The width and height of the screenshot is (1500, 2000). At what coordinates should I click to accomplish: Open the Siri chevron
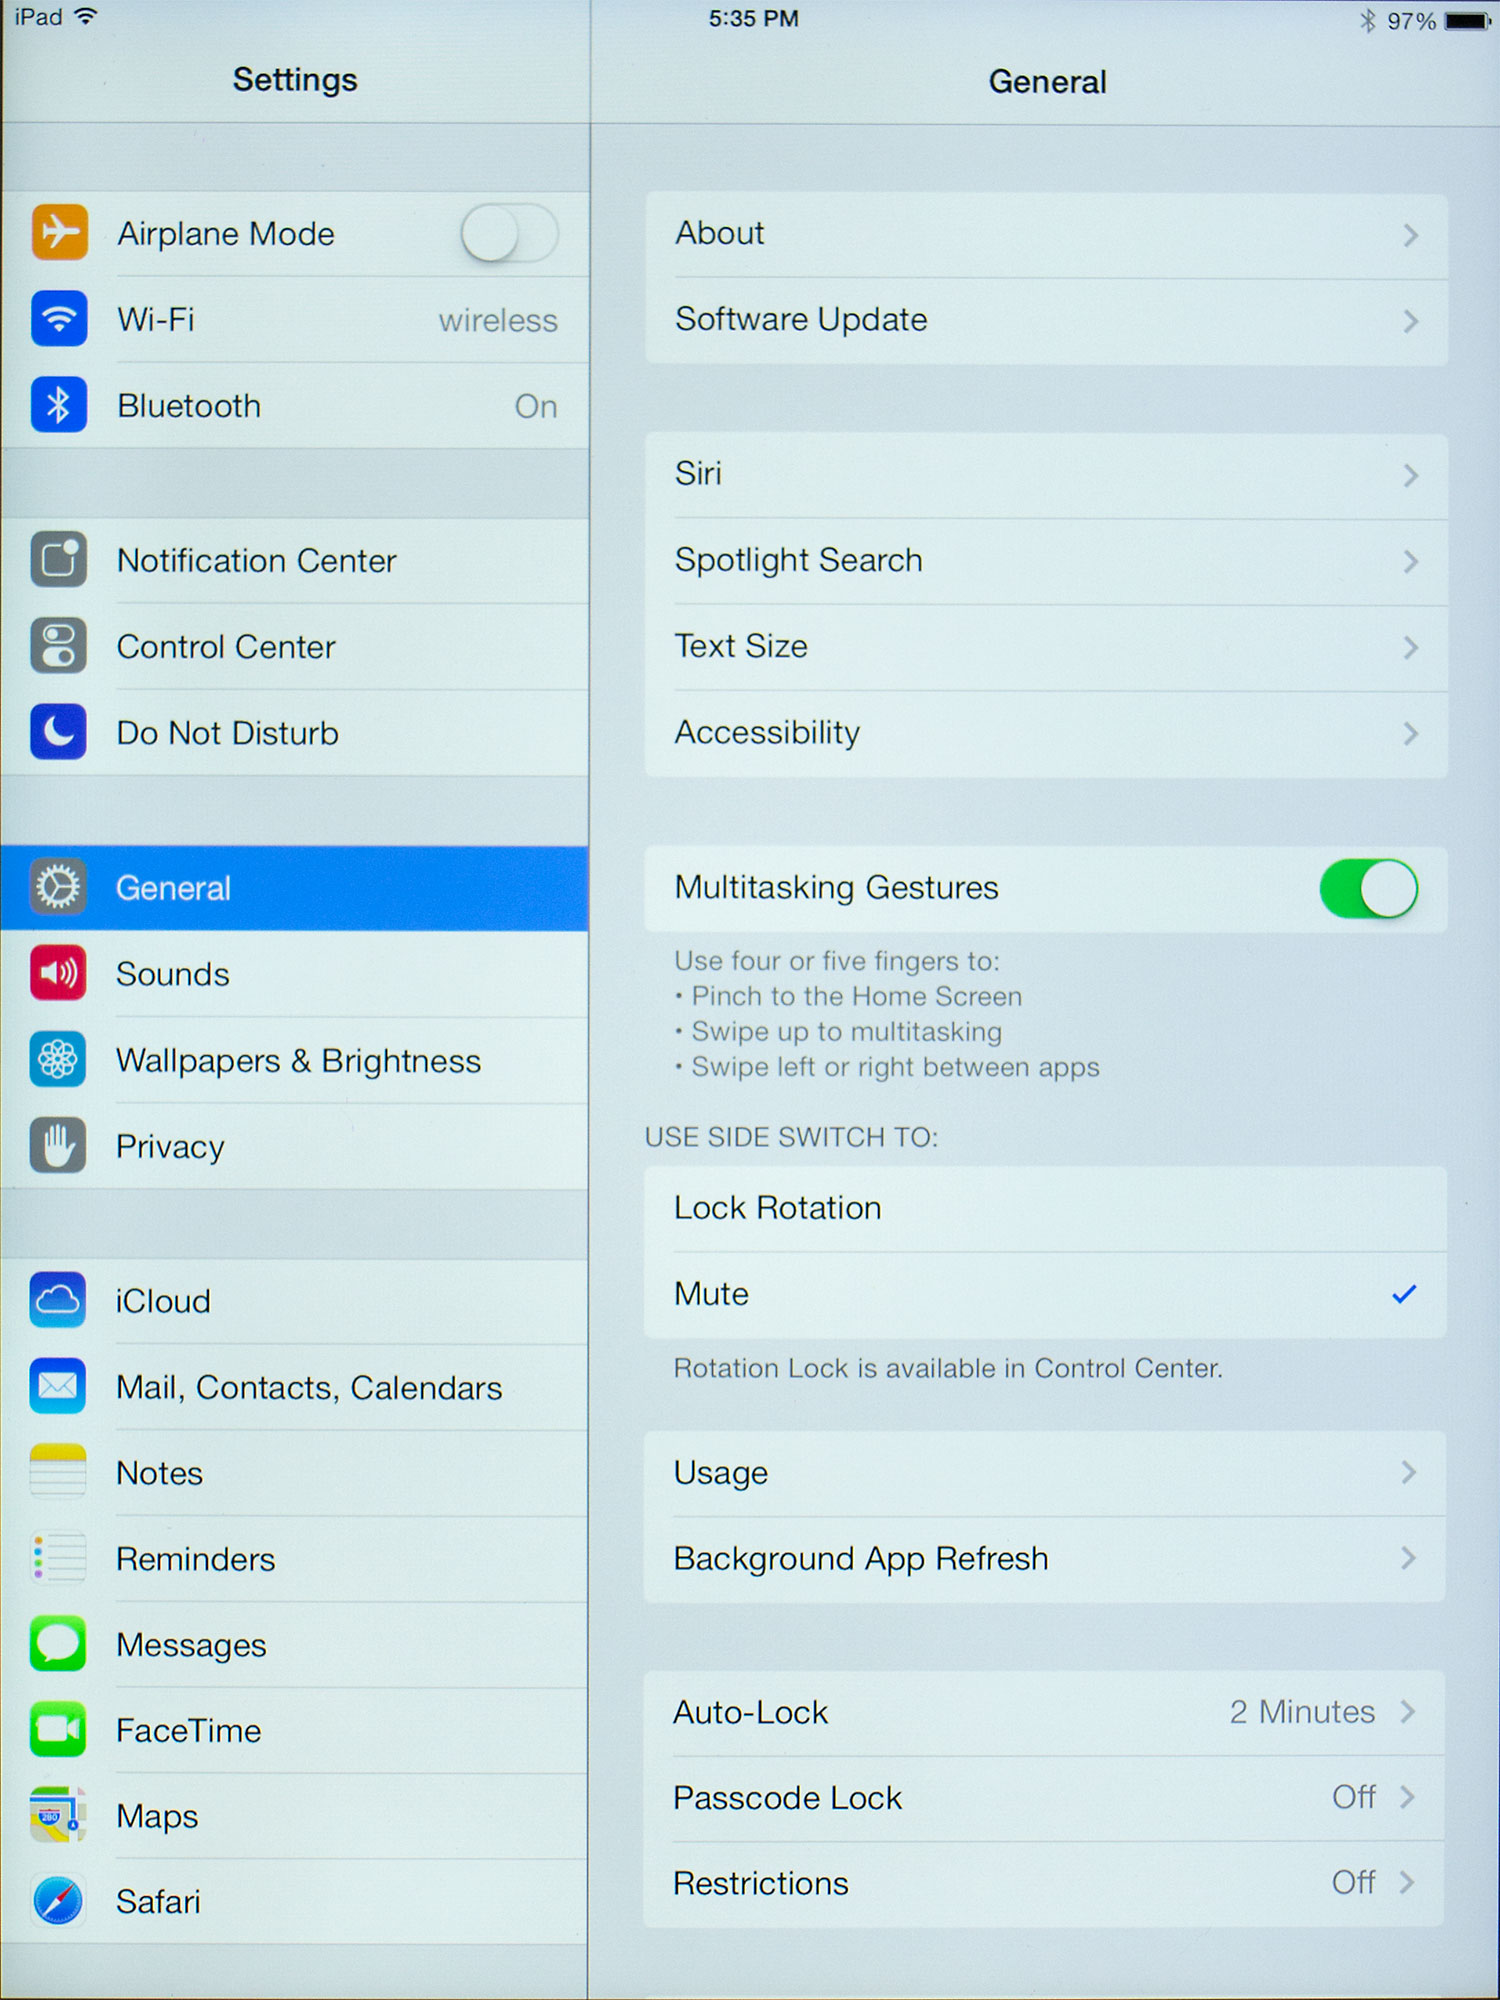1410,475
